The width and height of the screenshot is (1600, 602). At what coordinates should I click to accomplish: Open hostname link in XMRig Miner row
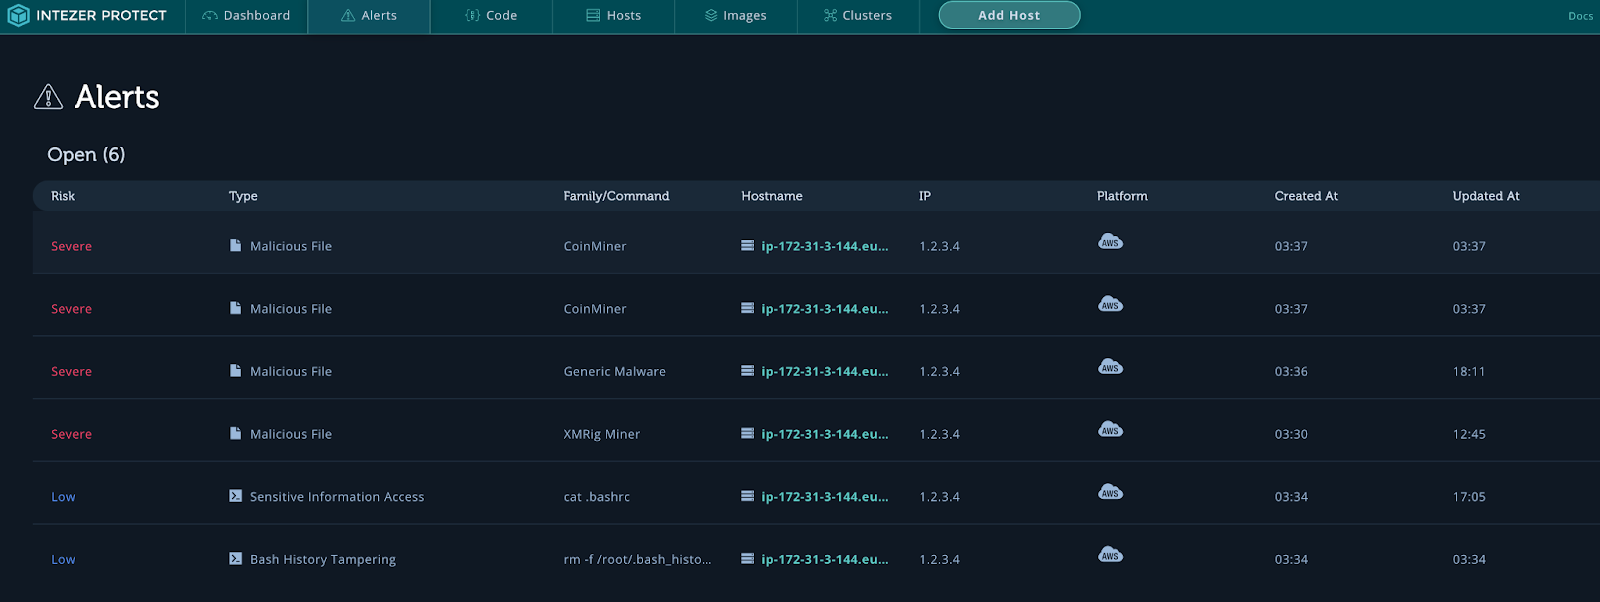click(825, 434)
